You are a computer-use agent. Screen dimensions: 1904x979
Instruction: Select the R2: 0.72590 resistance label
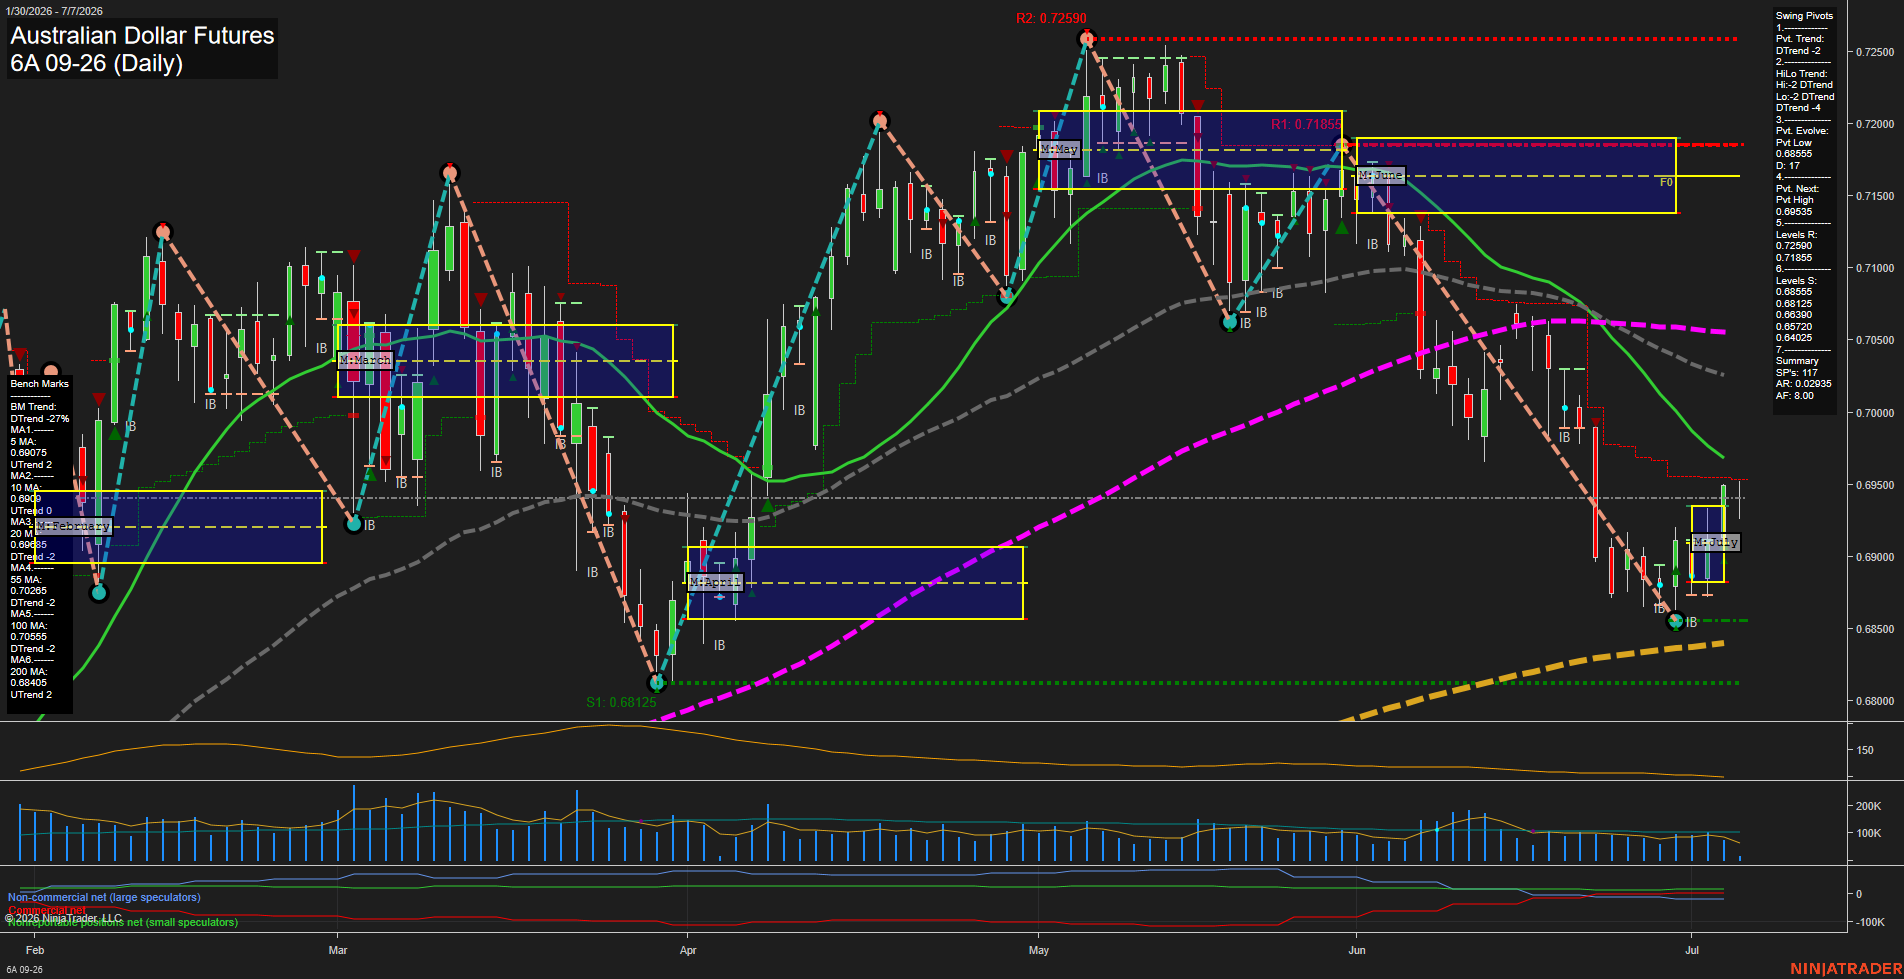1051,18
